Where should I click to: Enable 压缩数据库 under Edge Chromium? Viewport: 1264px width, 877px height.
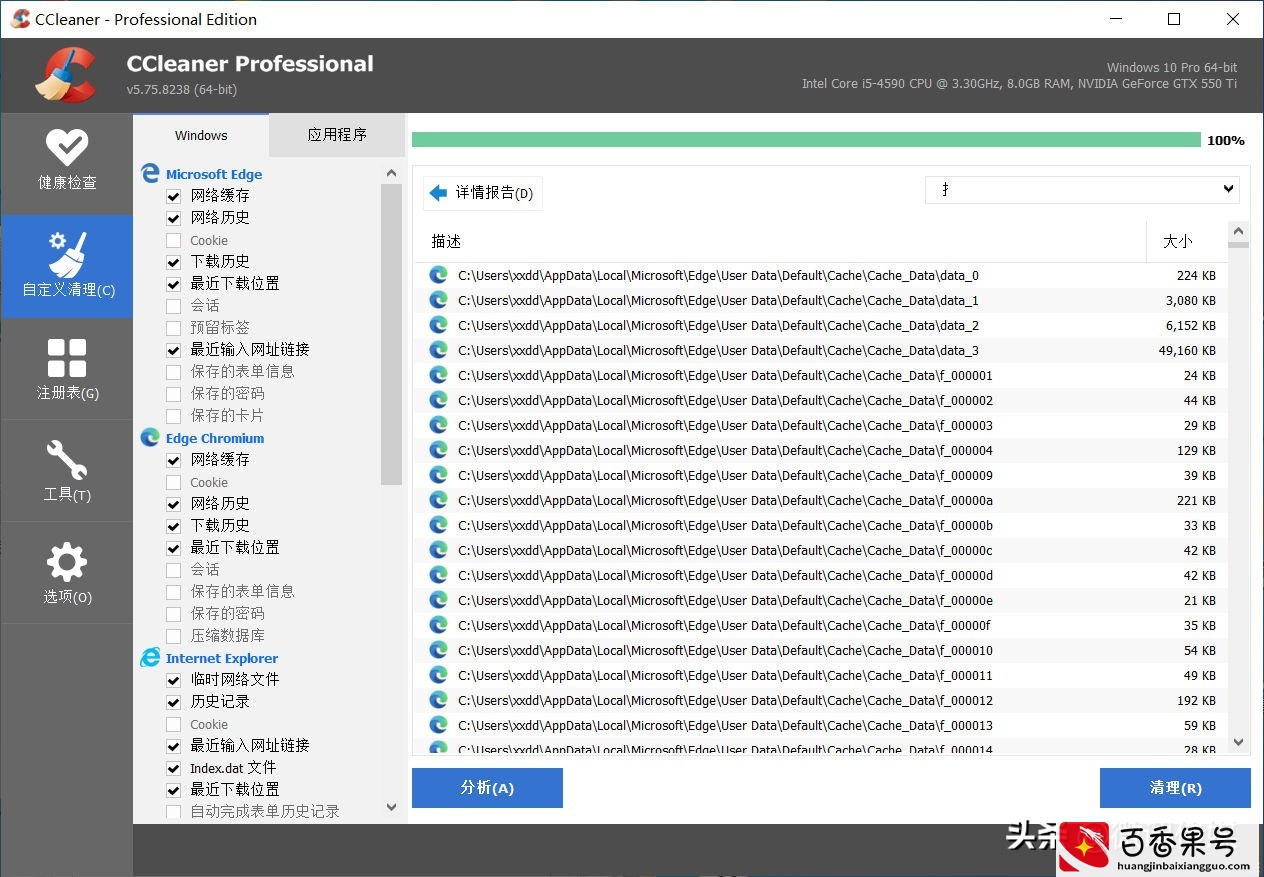[174, 636]
